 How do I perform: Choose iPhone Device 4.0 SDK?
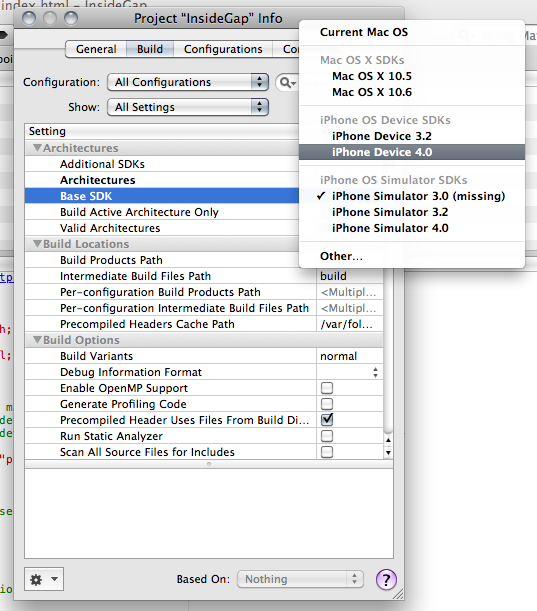pos(412,152)
